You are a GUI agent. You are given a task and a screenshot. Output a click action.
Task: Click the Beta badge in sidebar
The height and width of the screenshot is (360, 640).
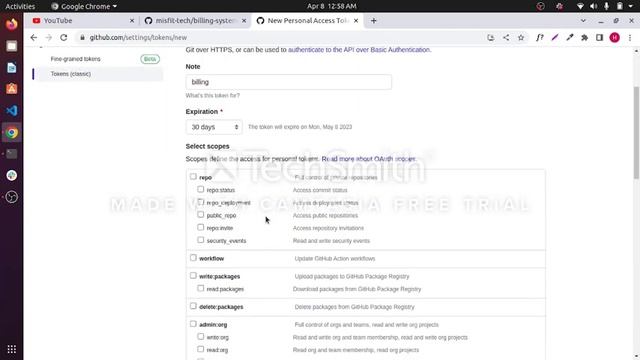tap(150, 59)
